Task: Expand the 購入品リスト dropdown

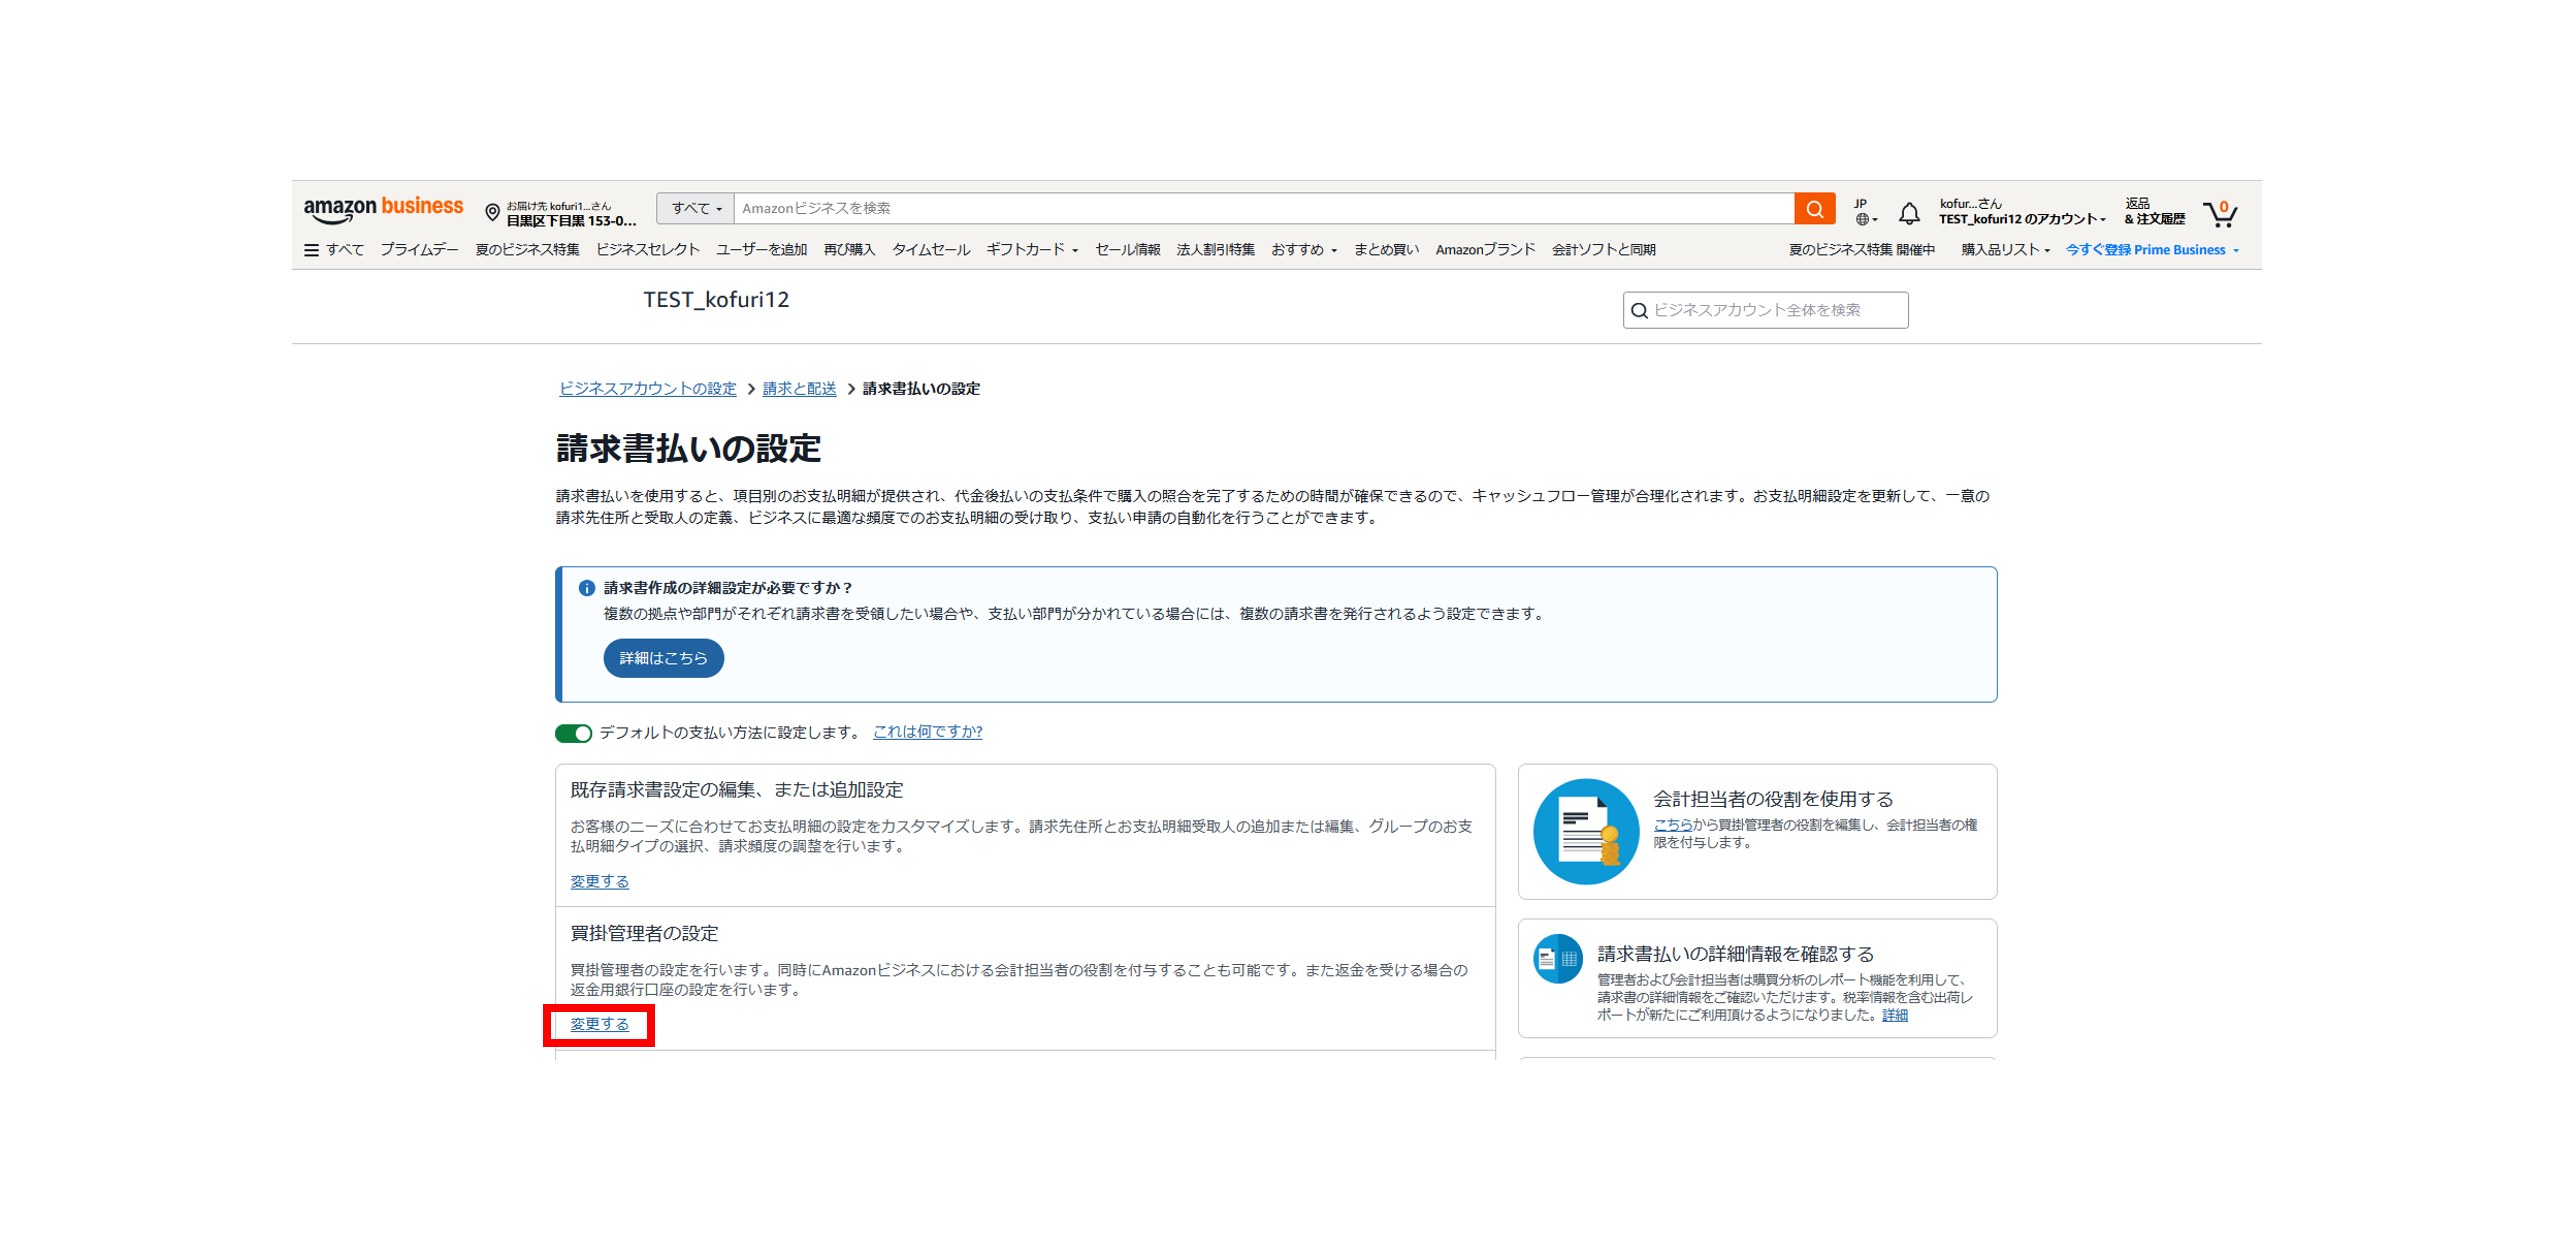Action: tap(2003, 250)
